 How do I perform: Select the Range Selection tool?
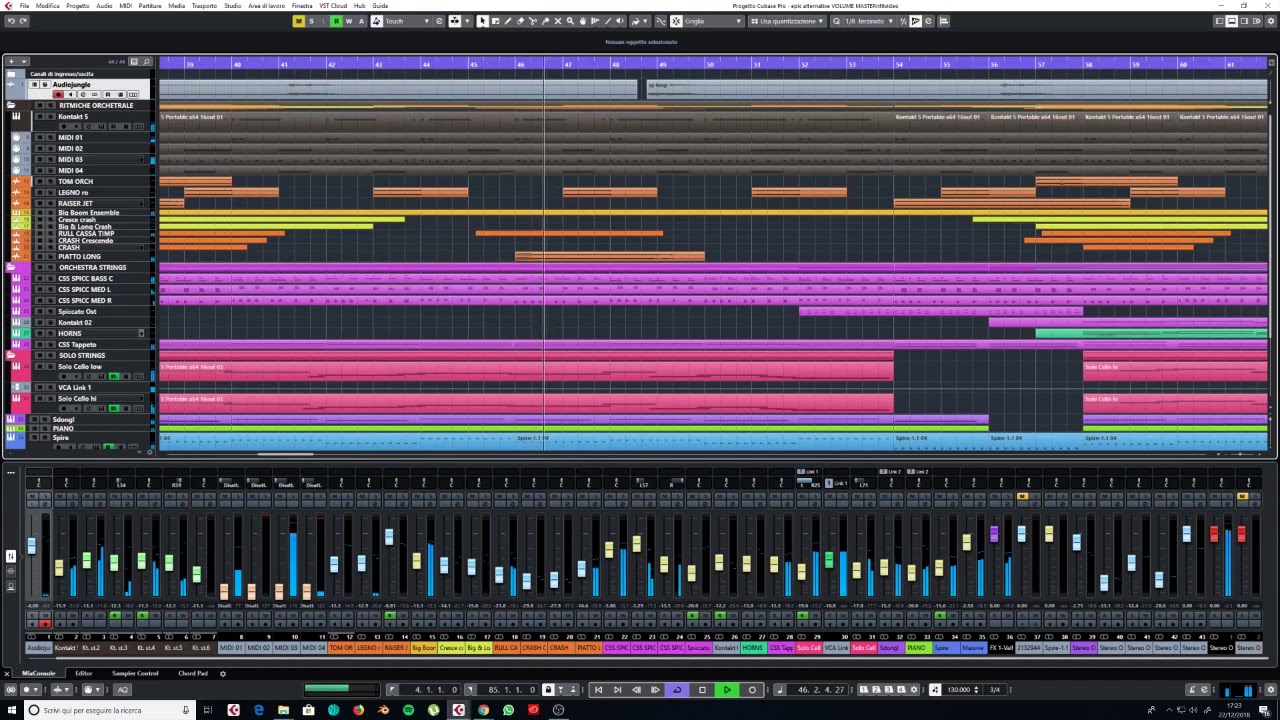click(495, 21)
